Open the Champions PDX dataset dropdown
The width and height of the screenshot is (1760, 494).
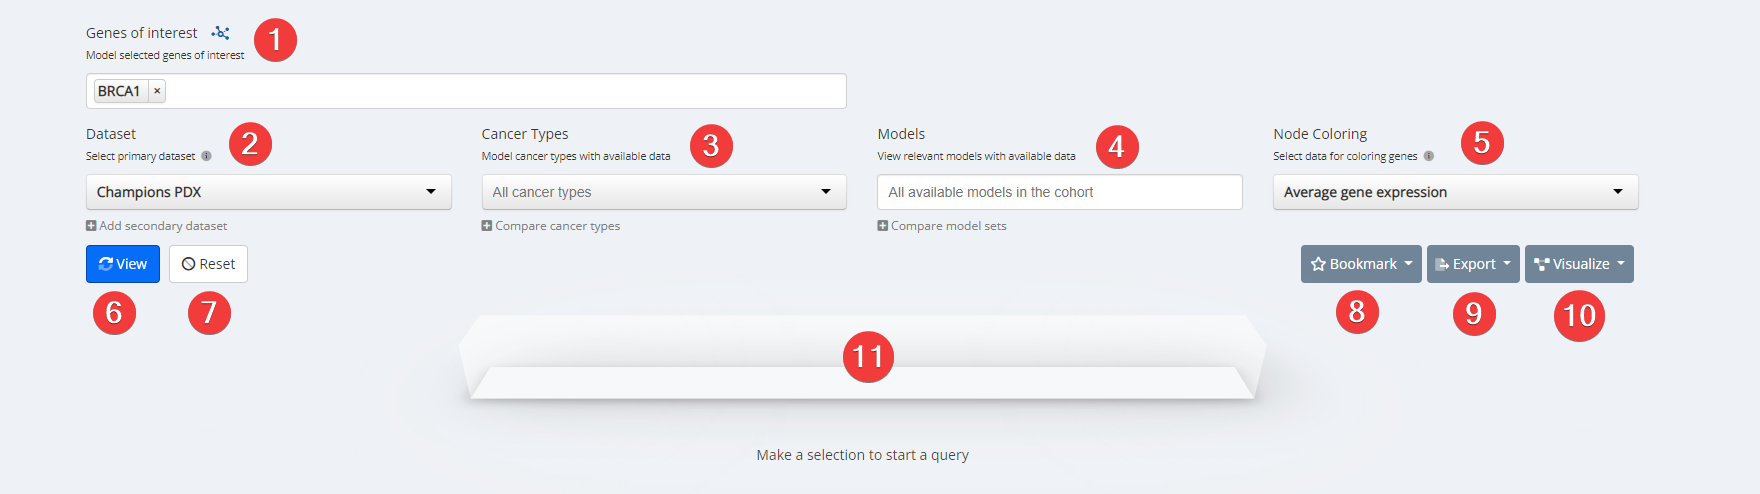(269, 192)
